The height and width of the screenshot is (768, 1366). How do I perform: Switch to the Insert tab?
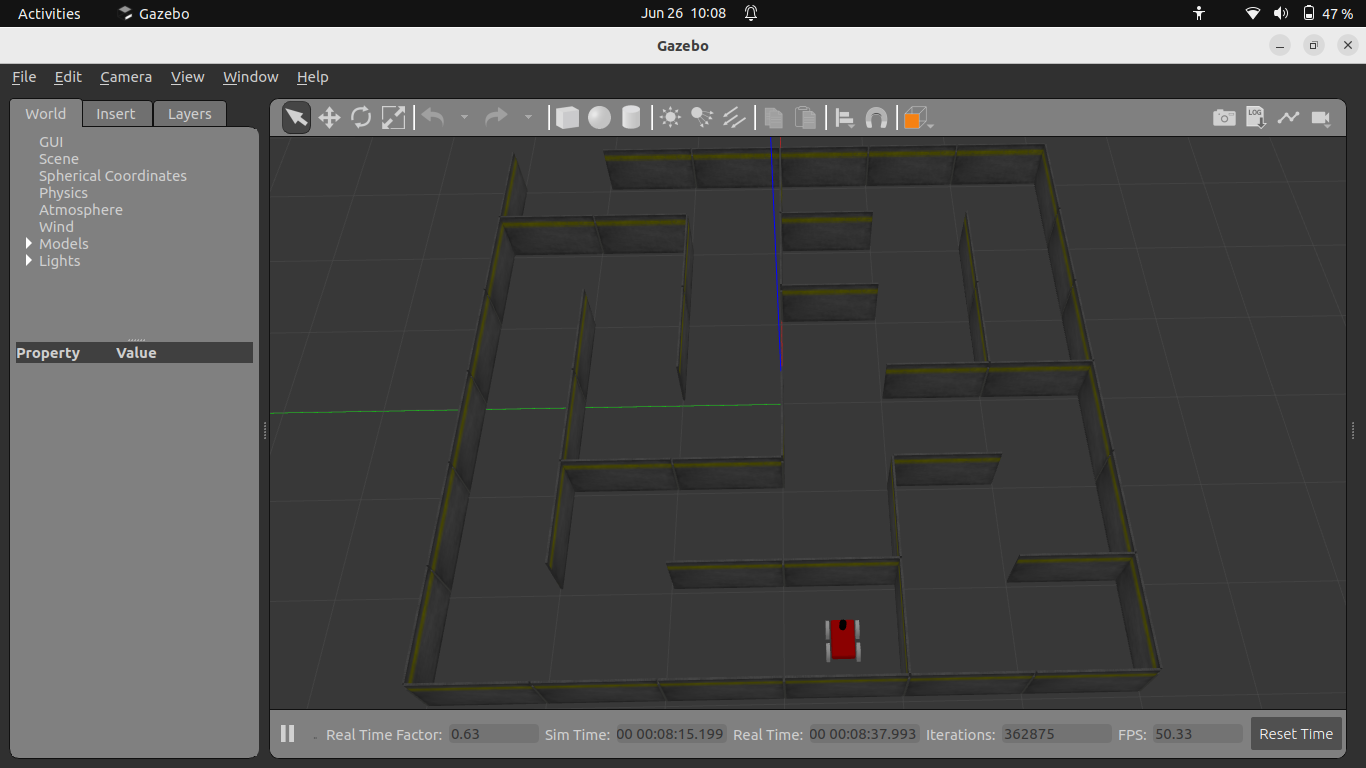tap(116, 113)
